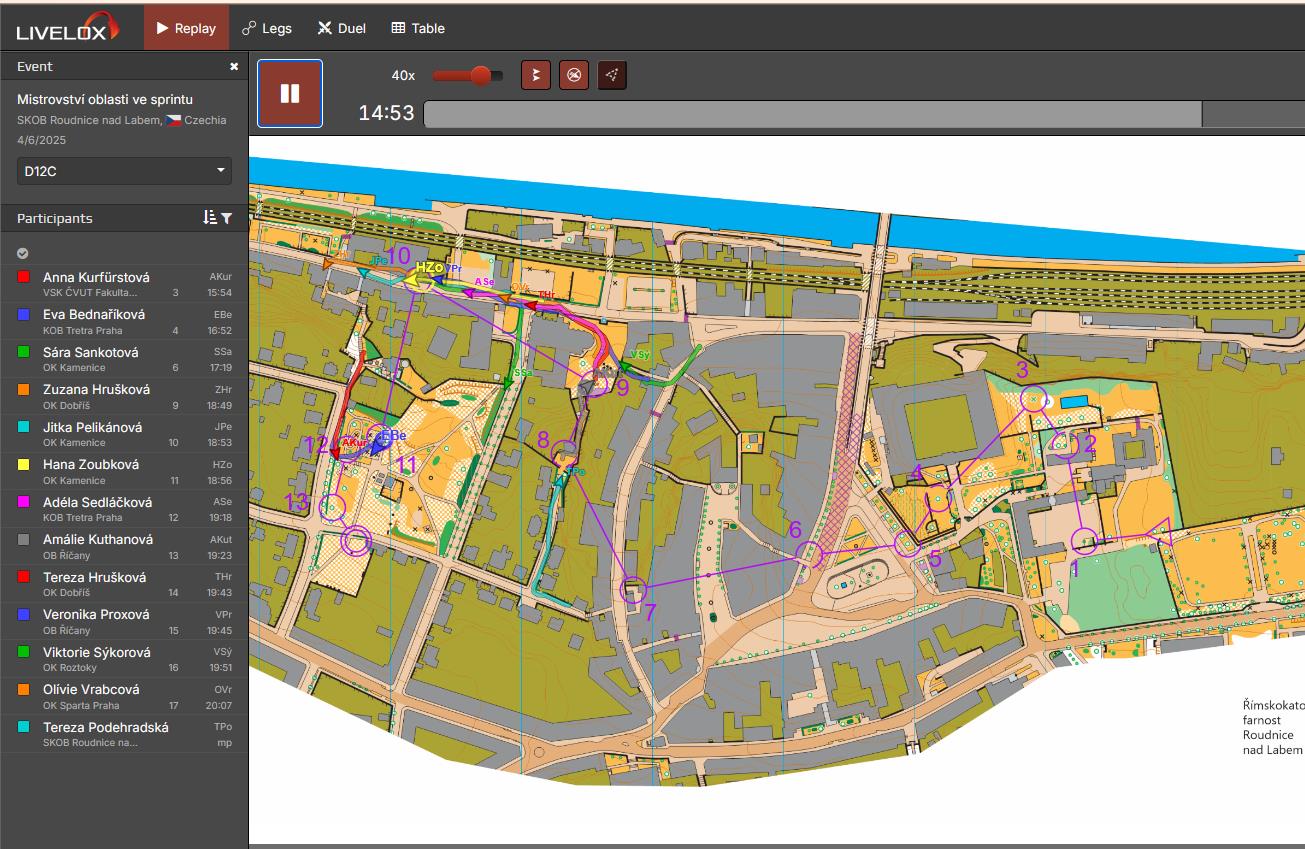Viewport: 1305px width, 849px height.
Task: Switch to the Legs tab
Action: 267,28
